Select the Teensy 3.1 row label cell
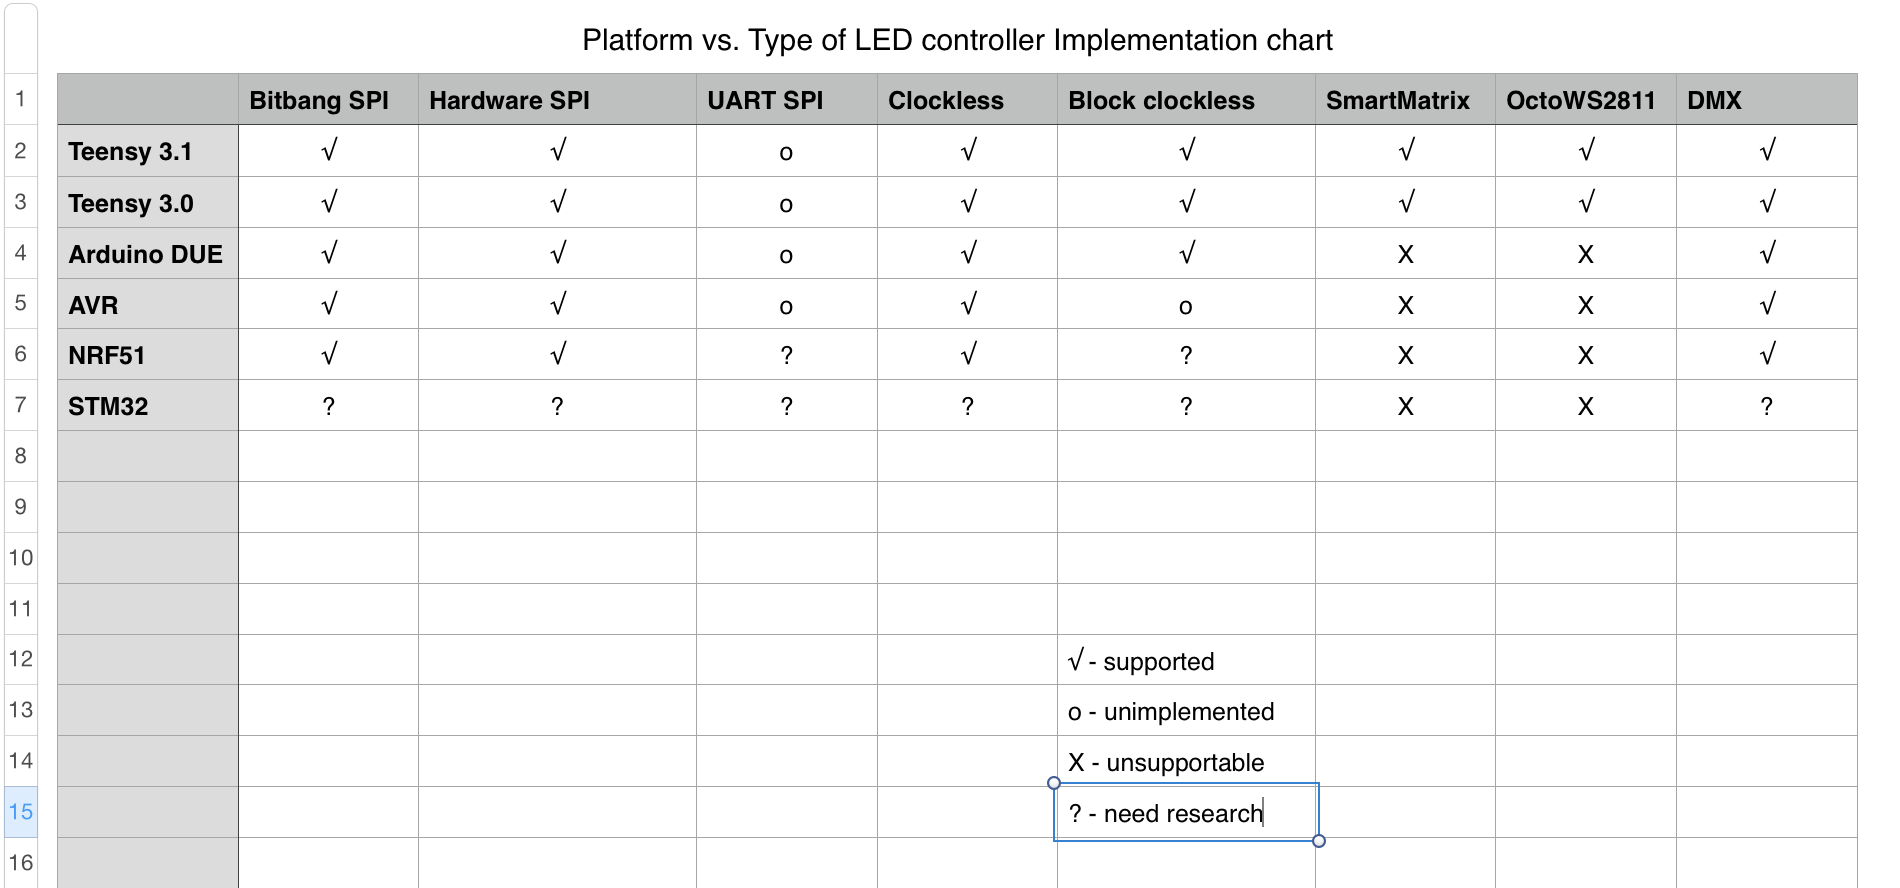The width and height of the screenshot is (1900, 888). 148,152
